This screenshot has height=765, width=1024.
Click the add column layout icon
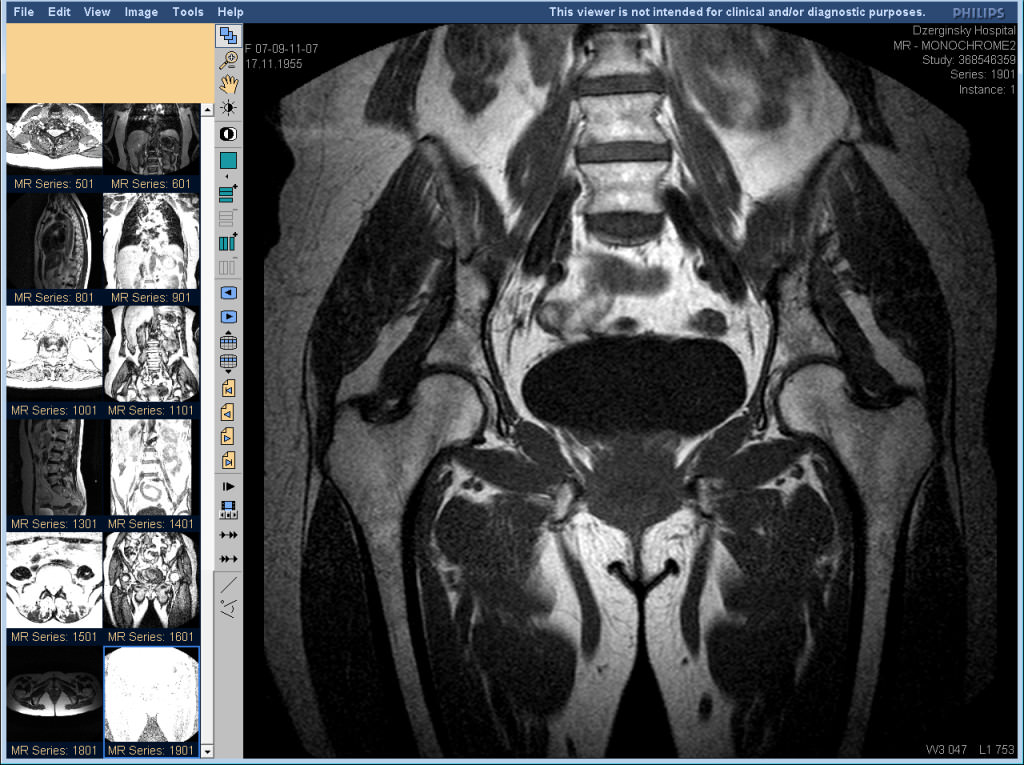[x=228, y=242]
